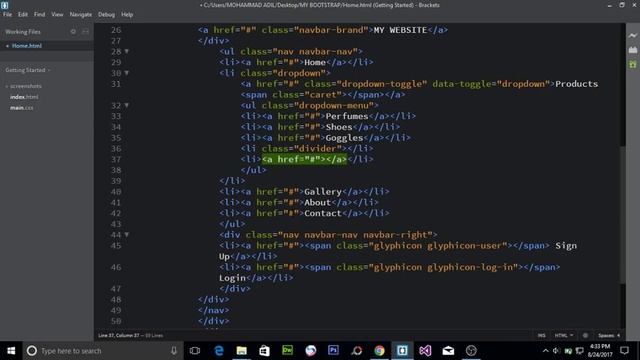Click the OBS Studio taskbar icon
This screenshot has height=360, width=640.
pos(471,351)
